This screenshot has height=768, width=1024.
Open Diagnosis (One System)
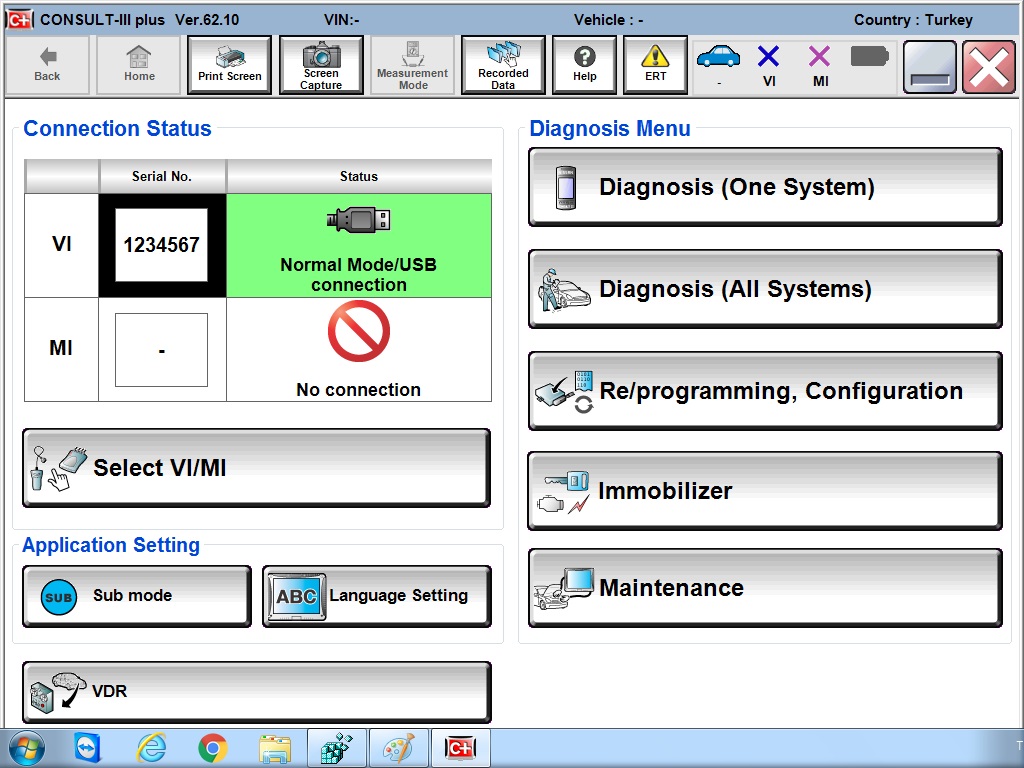click(x=765, y=187)
